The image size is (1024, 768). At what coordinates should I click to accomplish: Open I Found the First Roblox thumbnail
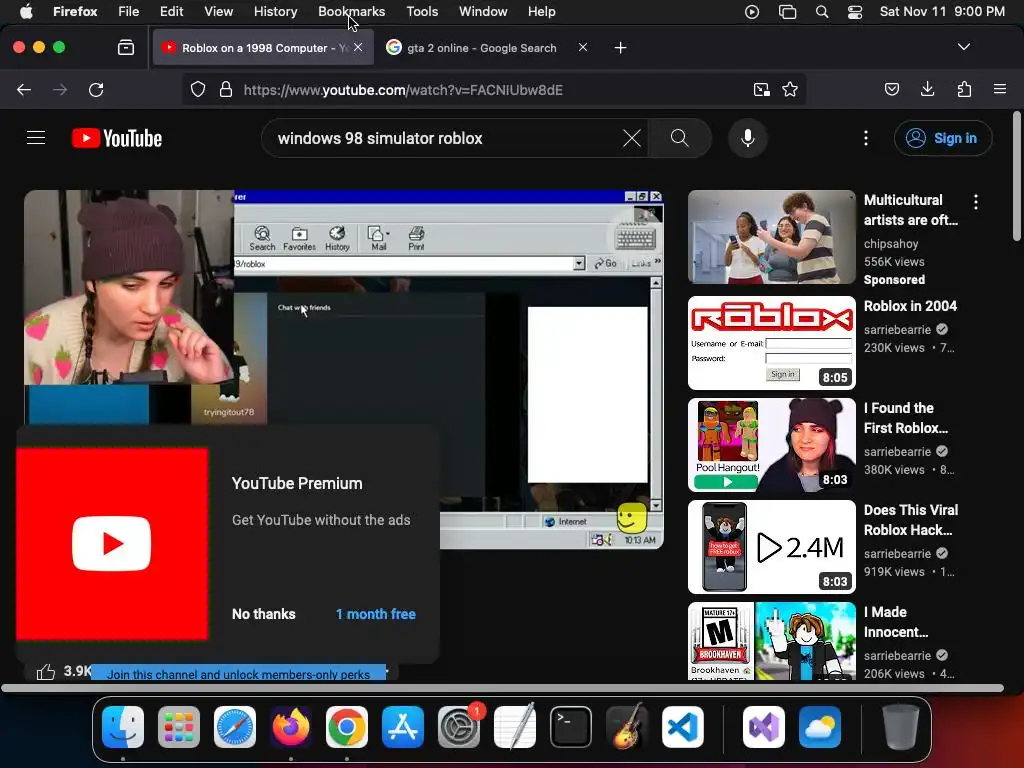tap(771, 445)
